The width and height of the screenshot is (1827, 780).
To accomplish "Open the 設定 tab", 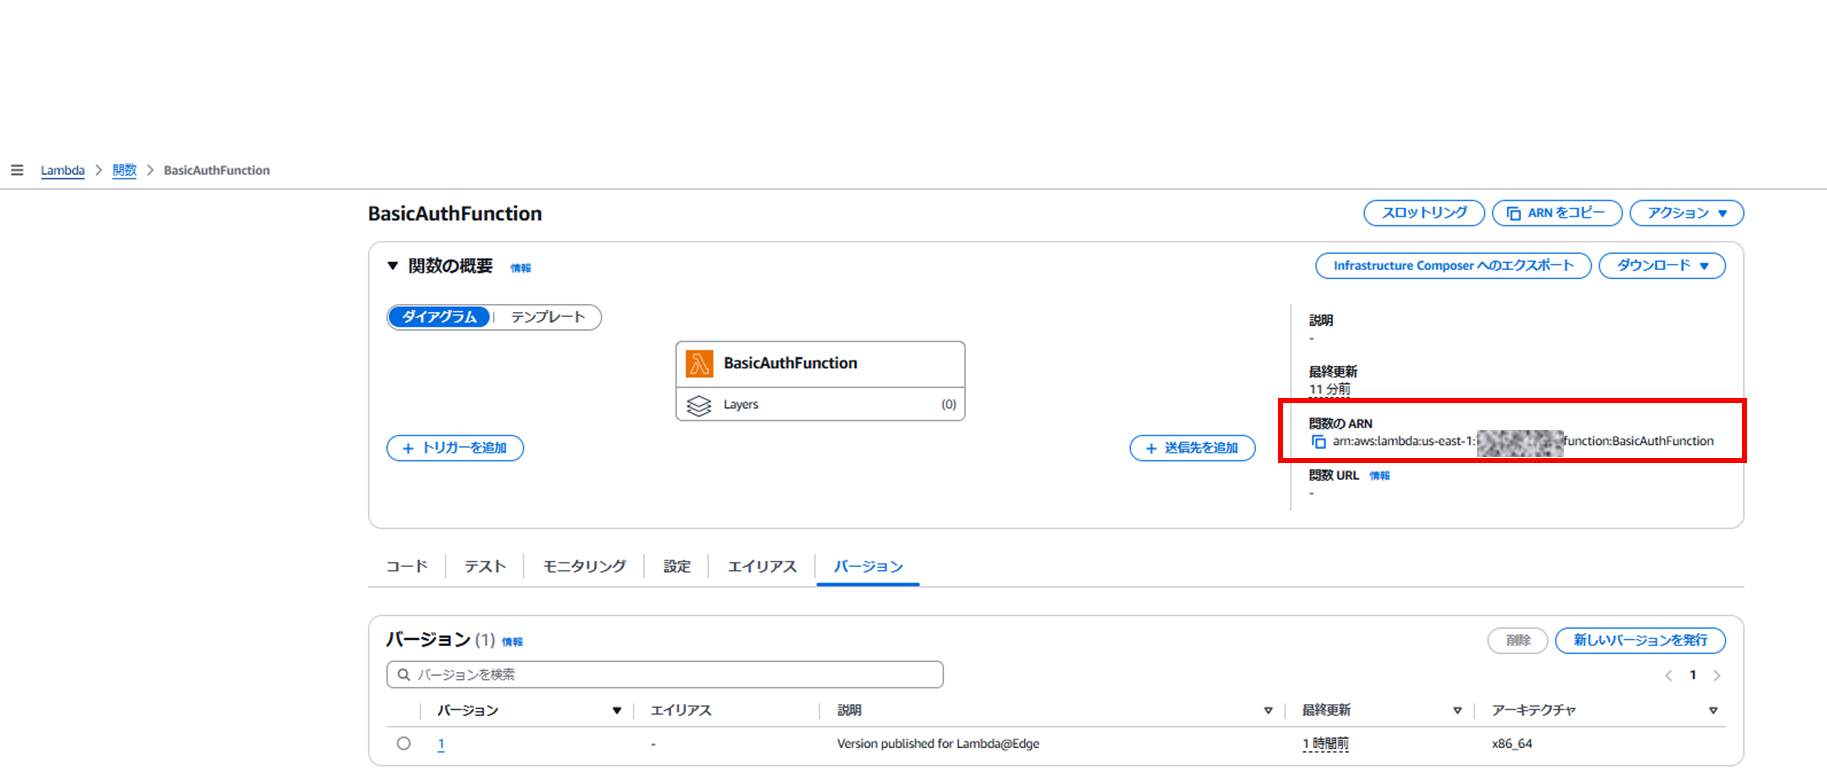I will (677, 566).
